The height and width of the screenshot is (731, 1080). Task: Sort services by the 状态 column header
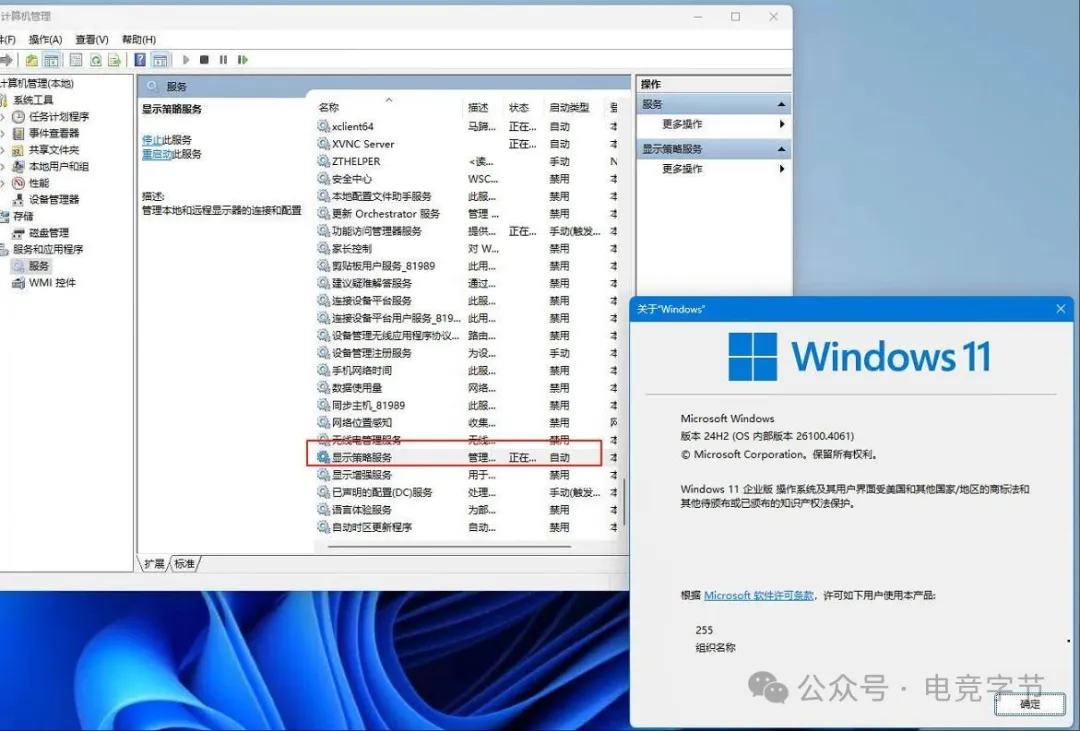[523, 107]
